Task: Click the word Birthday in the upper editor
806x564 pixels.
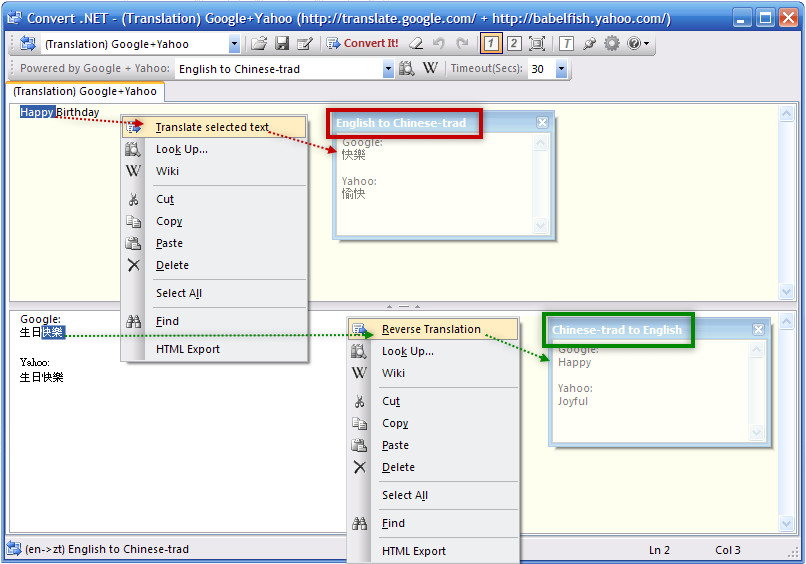Action: [x=78, y=112]
